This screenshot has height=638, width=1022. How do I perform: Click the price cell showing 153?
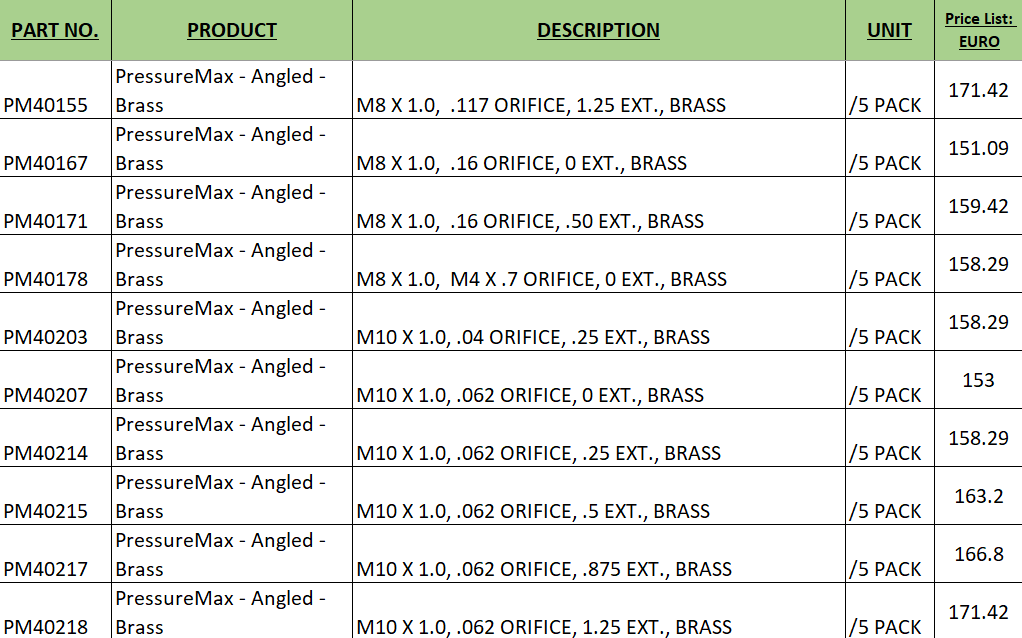click(x=978, y=380)
